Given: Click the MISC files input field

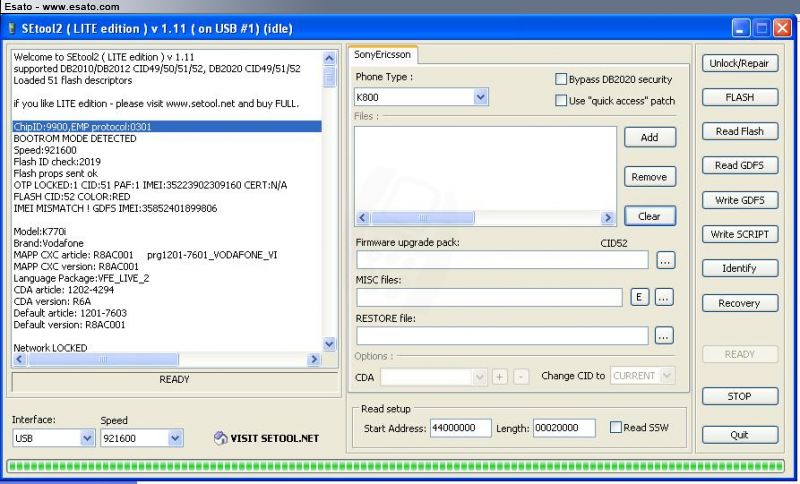Looking at the screenshot, I should [489, 297].
